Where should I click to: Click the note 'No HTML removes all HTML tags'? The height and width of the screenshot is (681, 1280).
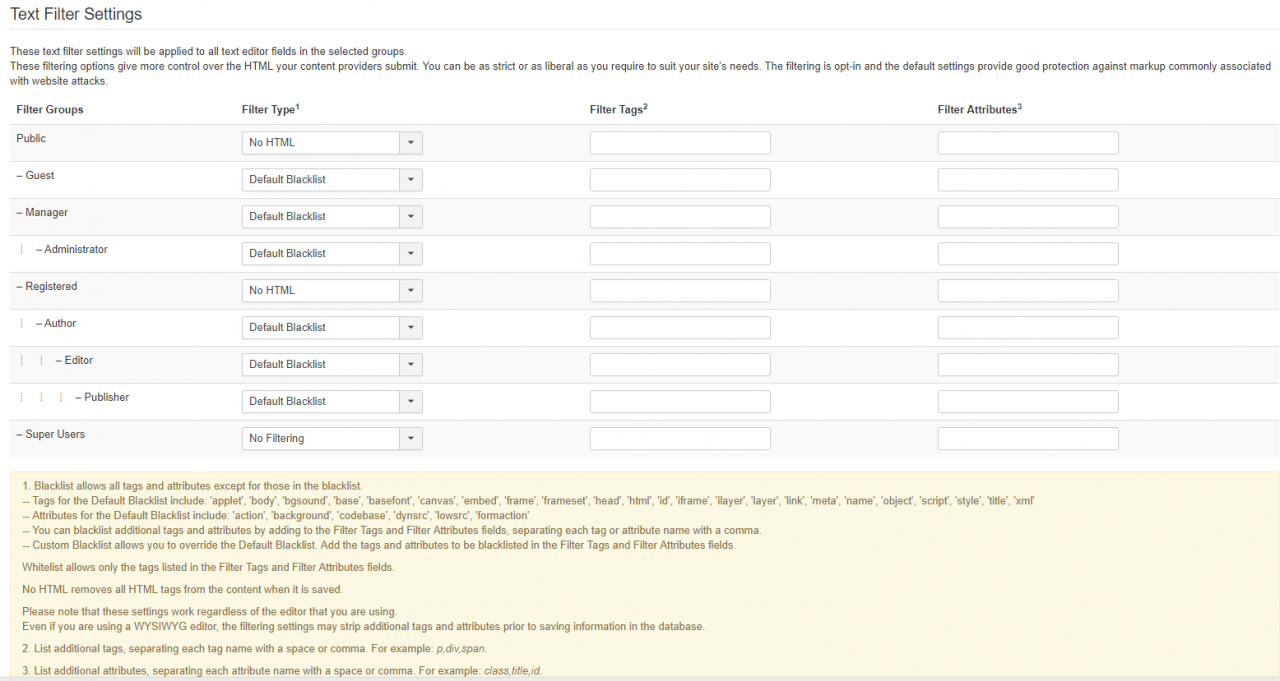tap(182, 589)
